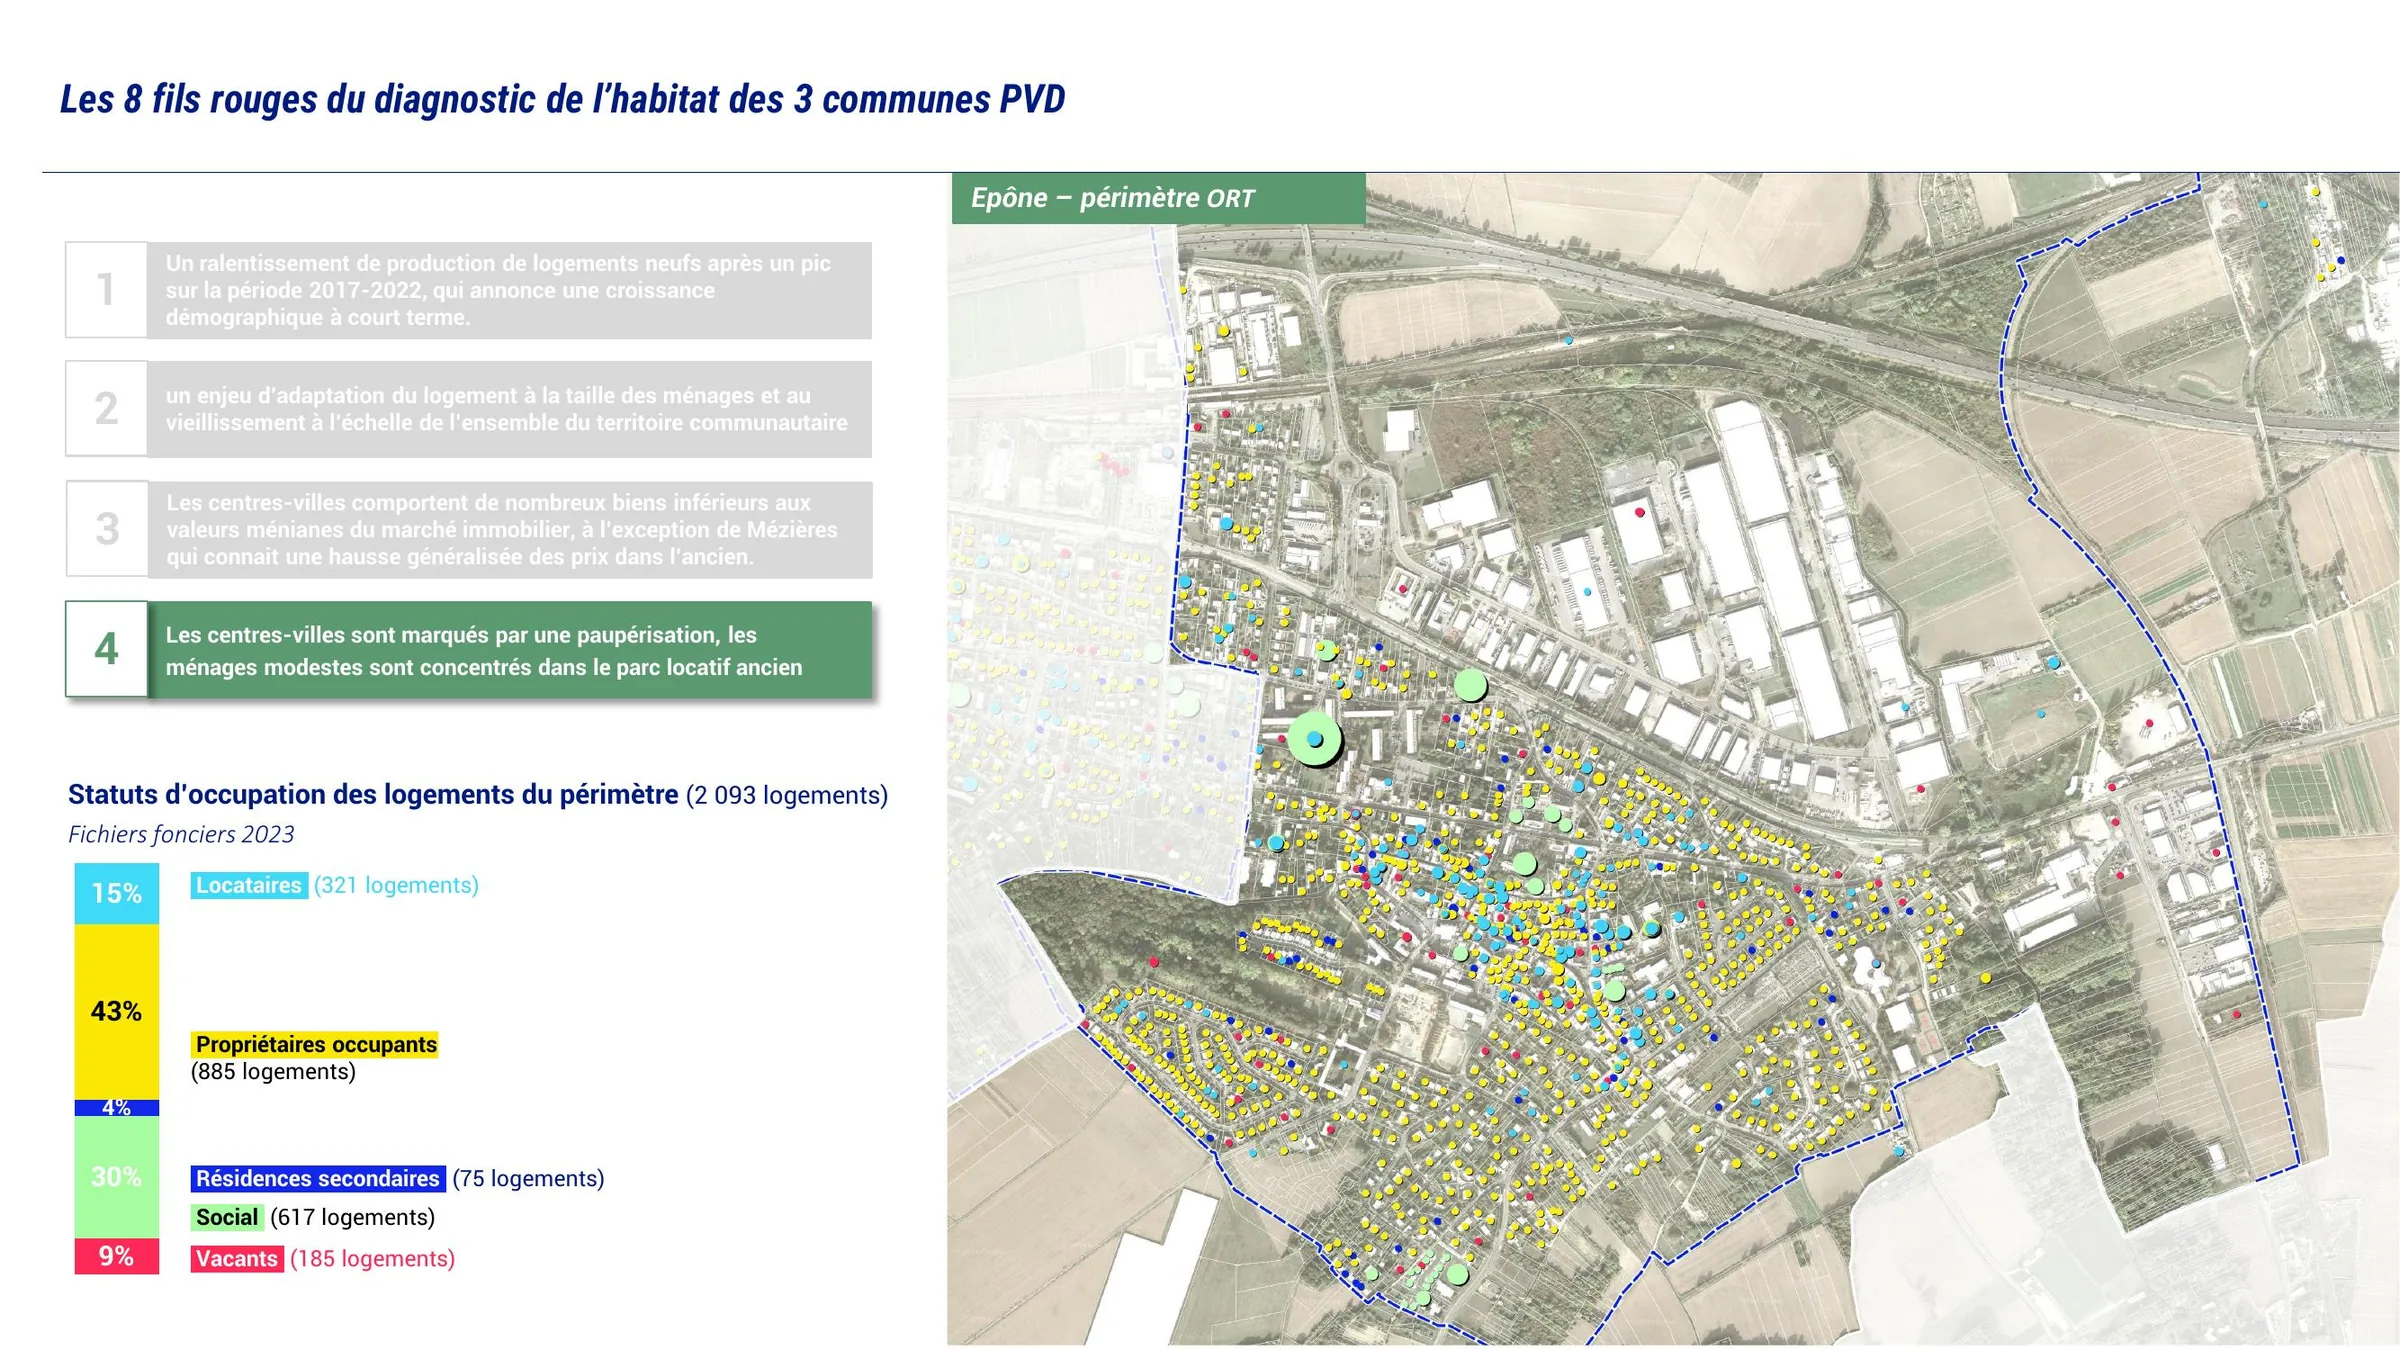Click text about centres-villes biens inférieurs
This screenshot has height=1350, width=2400.
pos(502,529)
